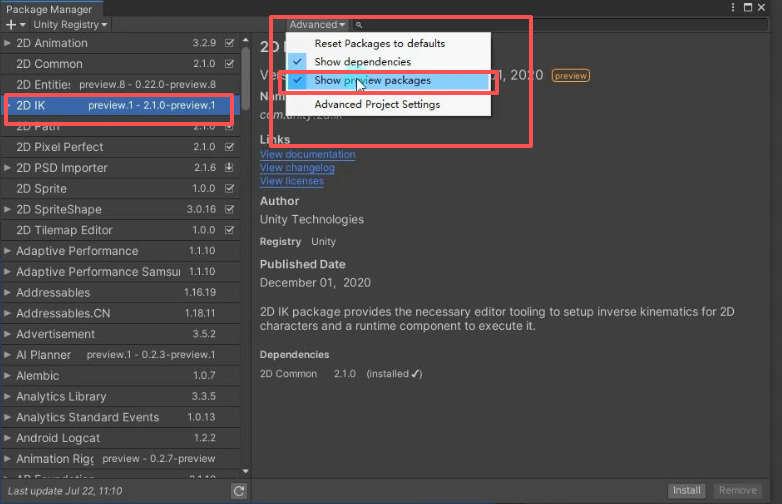The height and width of the screenshot is (504, 782).
Task: Click installed checkmark for 2D Animation
Action: click(x=229, y=43)
